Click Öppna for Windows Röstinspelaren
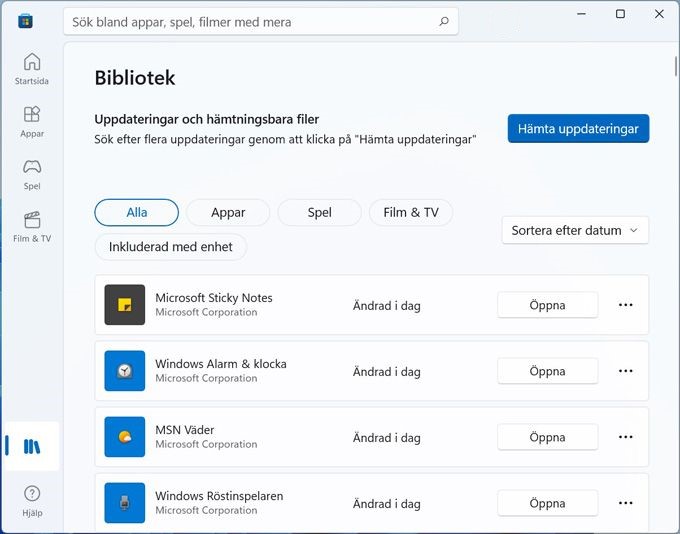This screenshot has height=534, width=680. pos(547,503)
